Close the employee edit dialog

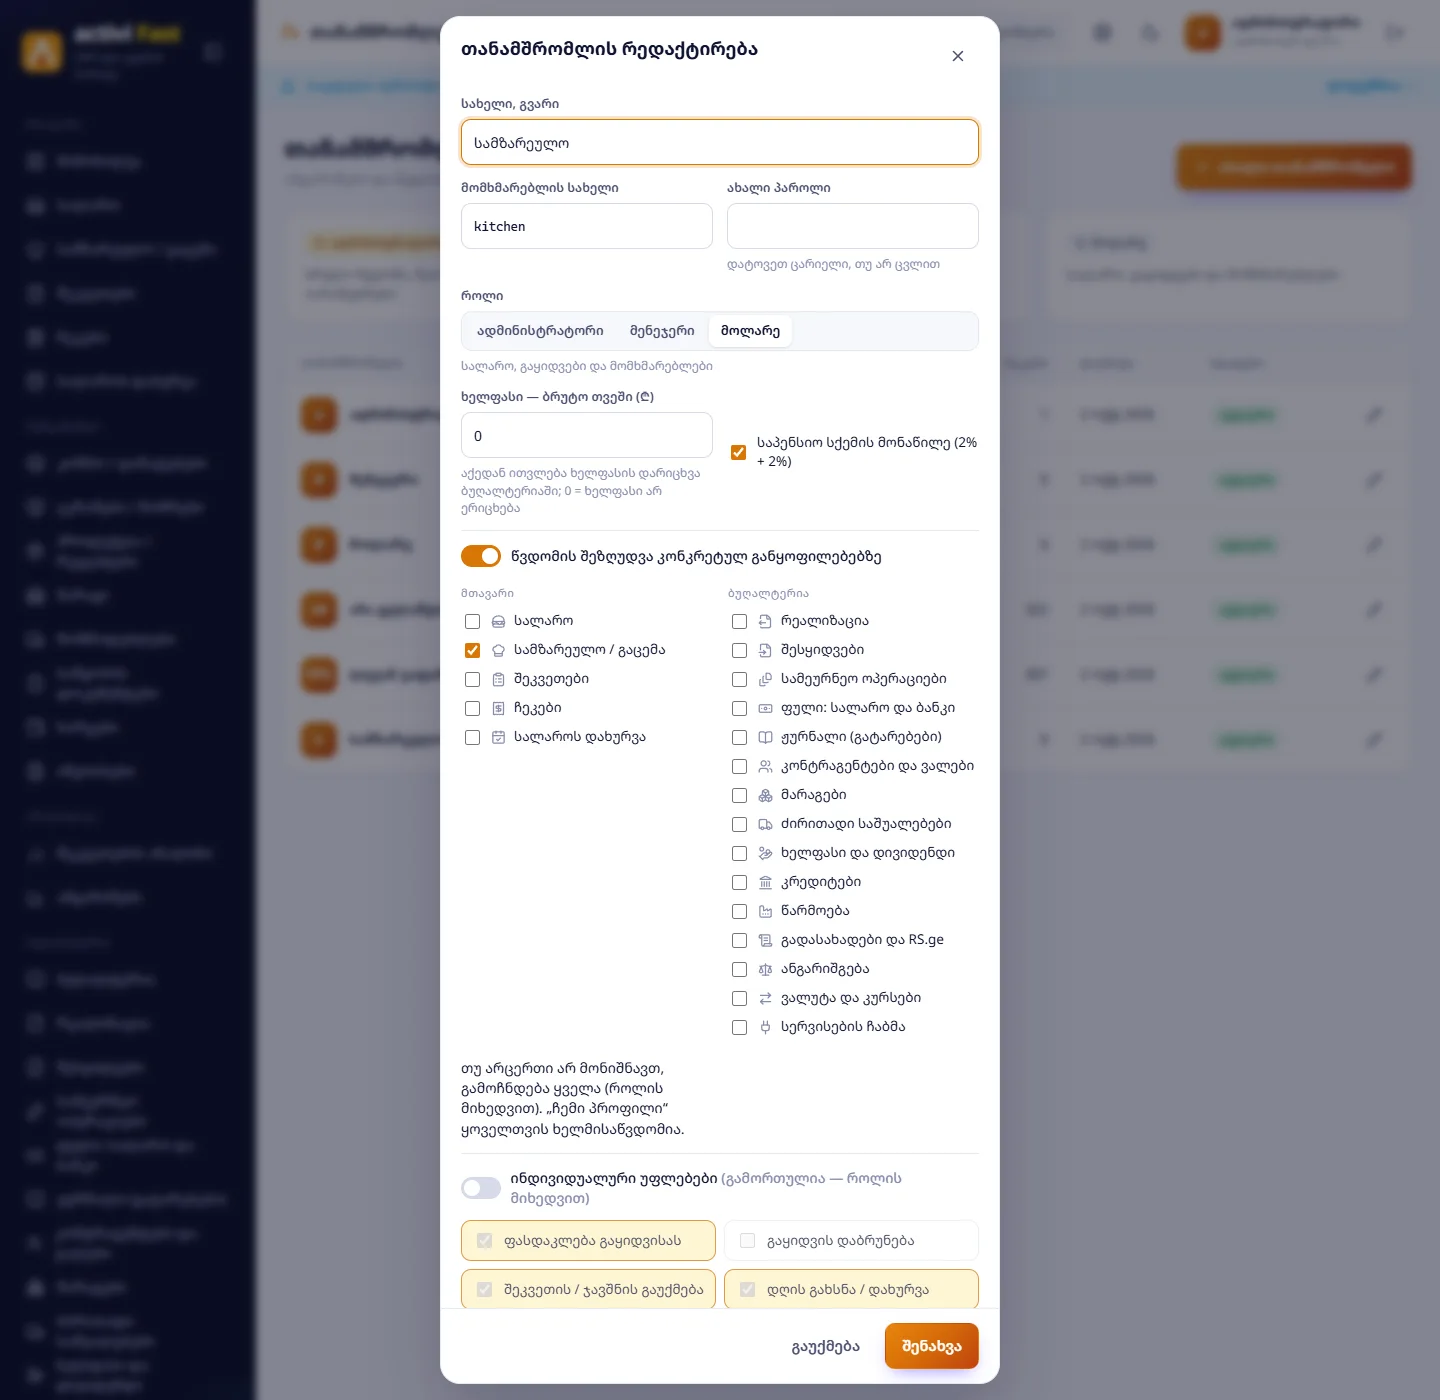click(958, 56)
